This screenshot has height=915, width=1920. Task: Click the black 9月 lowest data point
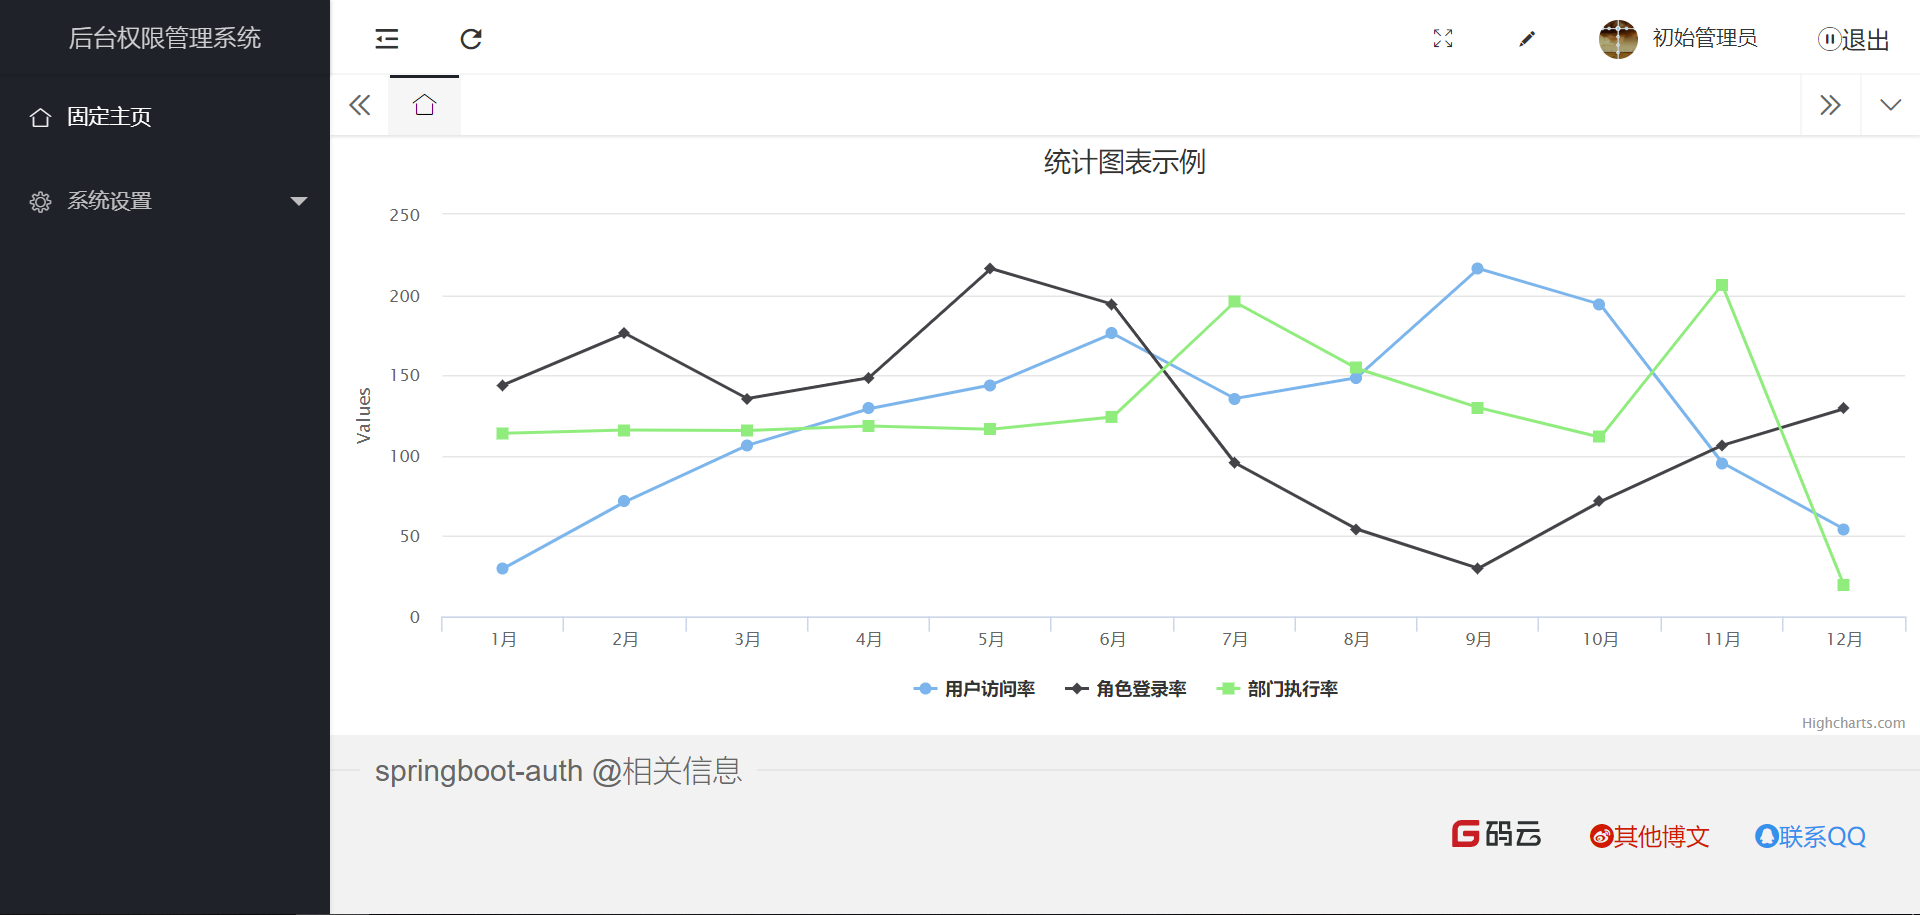tap(1477, 568)
